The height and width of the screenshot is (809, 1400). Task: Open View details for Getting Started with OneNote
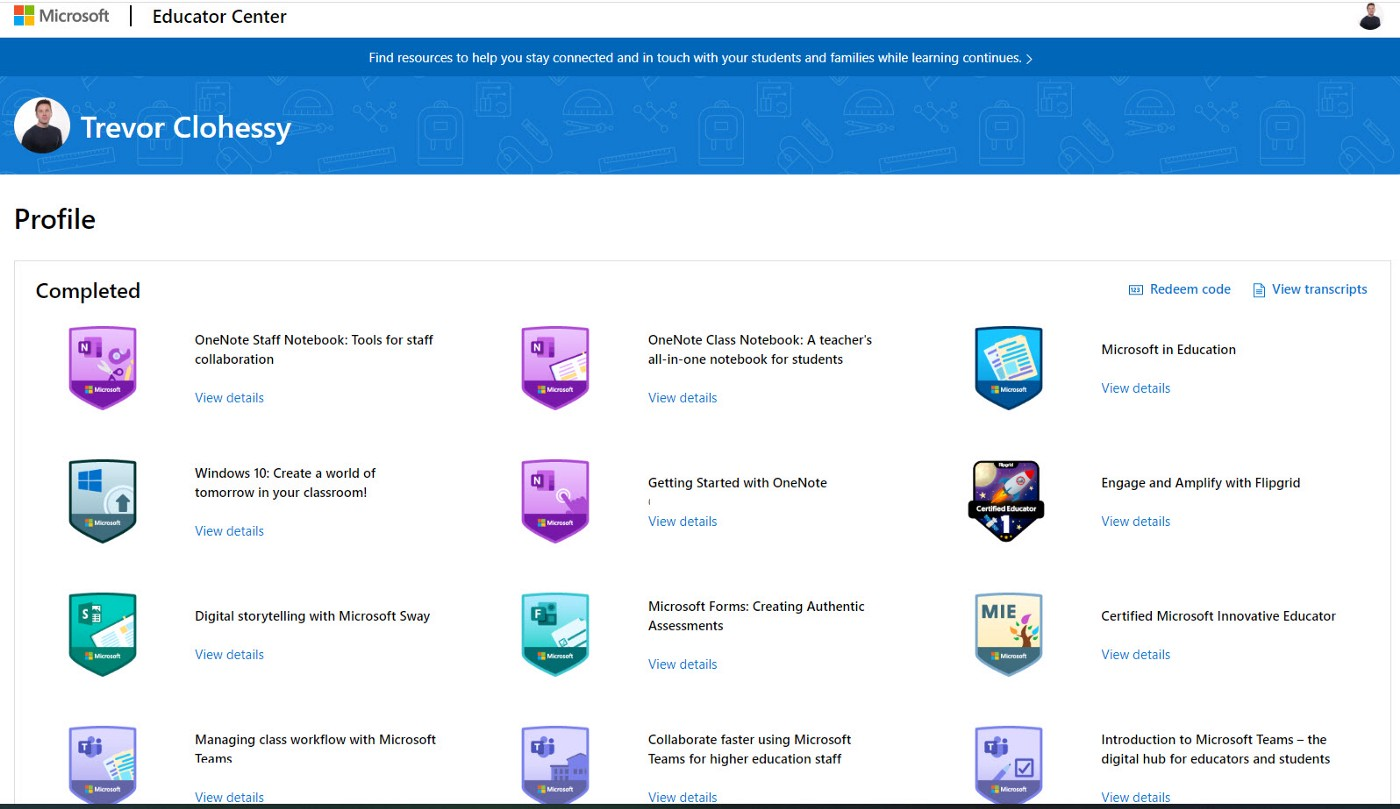682,521
